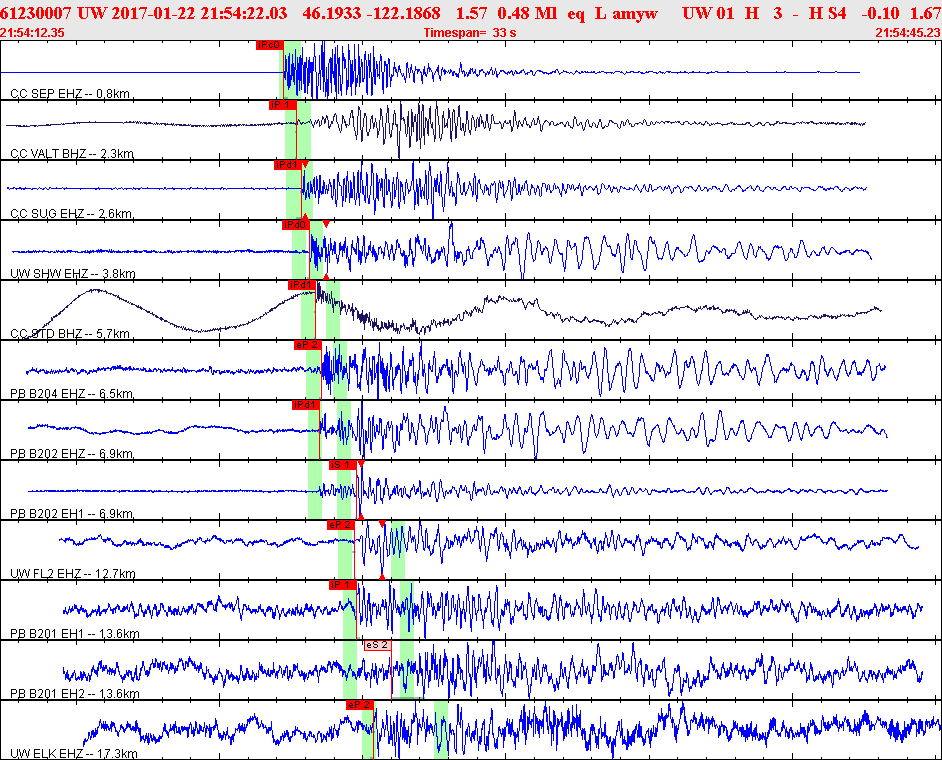Click the CC SEP EHZ station label
Screen dimensions: 942x760
pos(70,94)
